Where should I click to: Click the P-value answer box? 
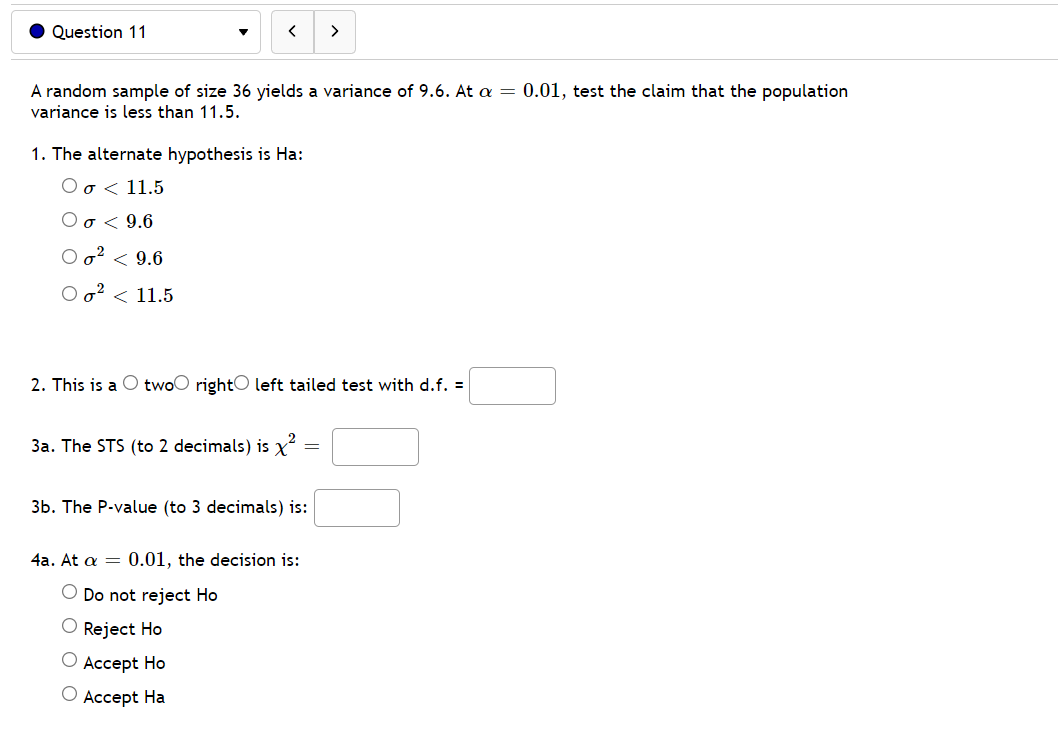(357, 507)
